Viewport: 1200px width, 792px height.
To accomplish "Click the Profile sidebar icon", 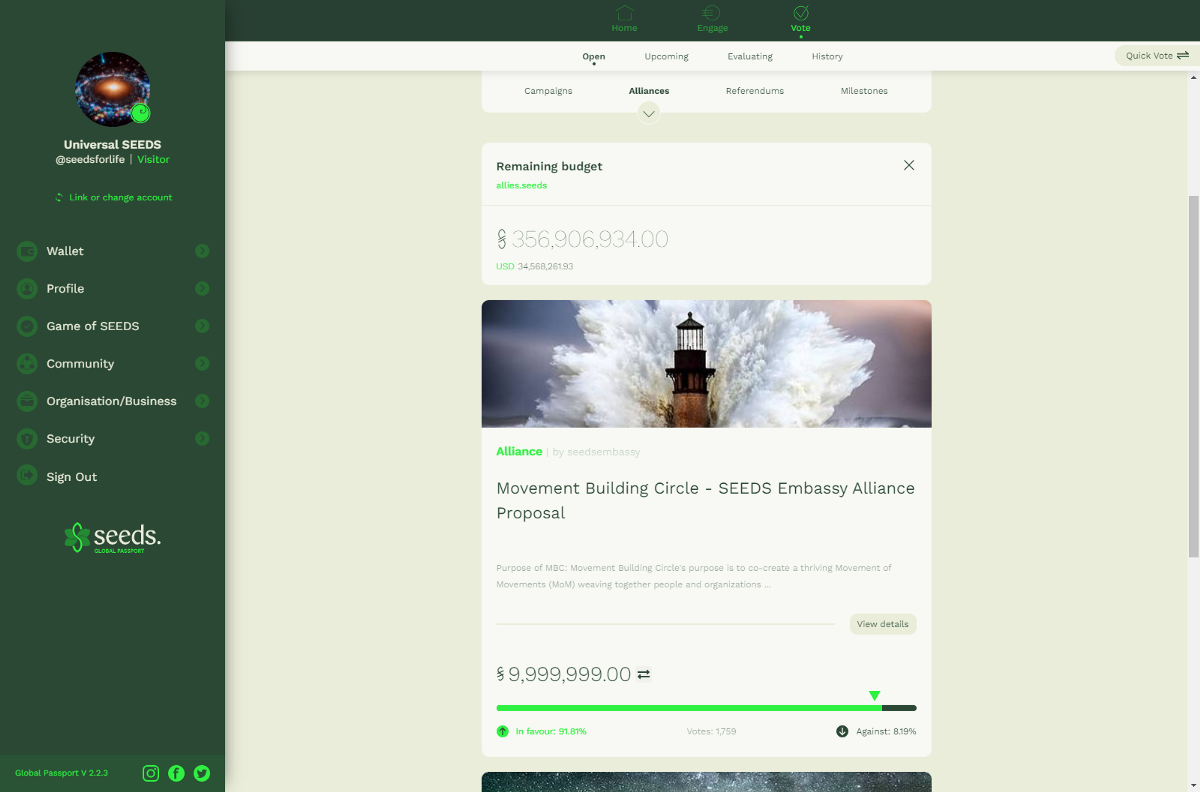I will coord(27,289).
